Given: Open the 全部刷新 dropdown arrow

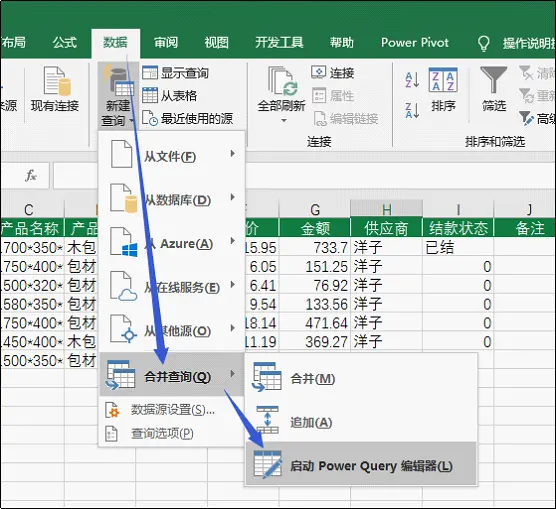Looking at the screenshot, I should point(284,121).
